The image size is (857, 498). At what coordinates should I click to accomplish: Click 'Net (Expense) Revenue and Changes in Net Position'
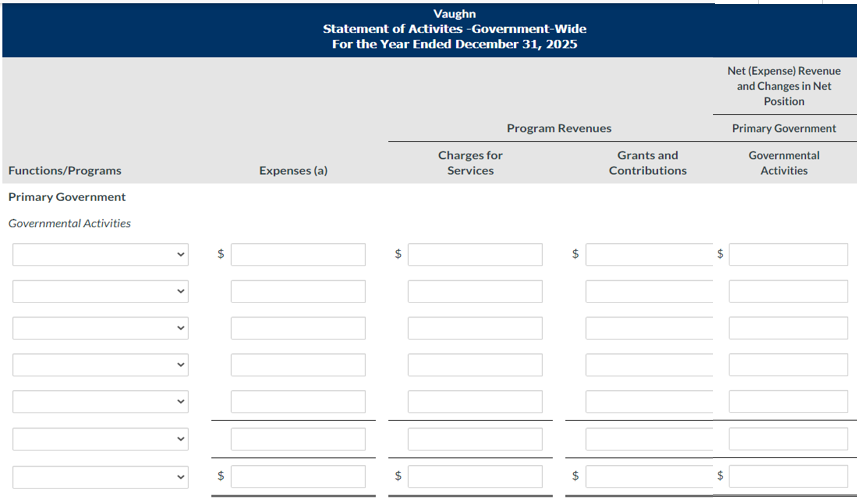click(784, 86)
